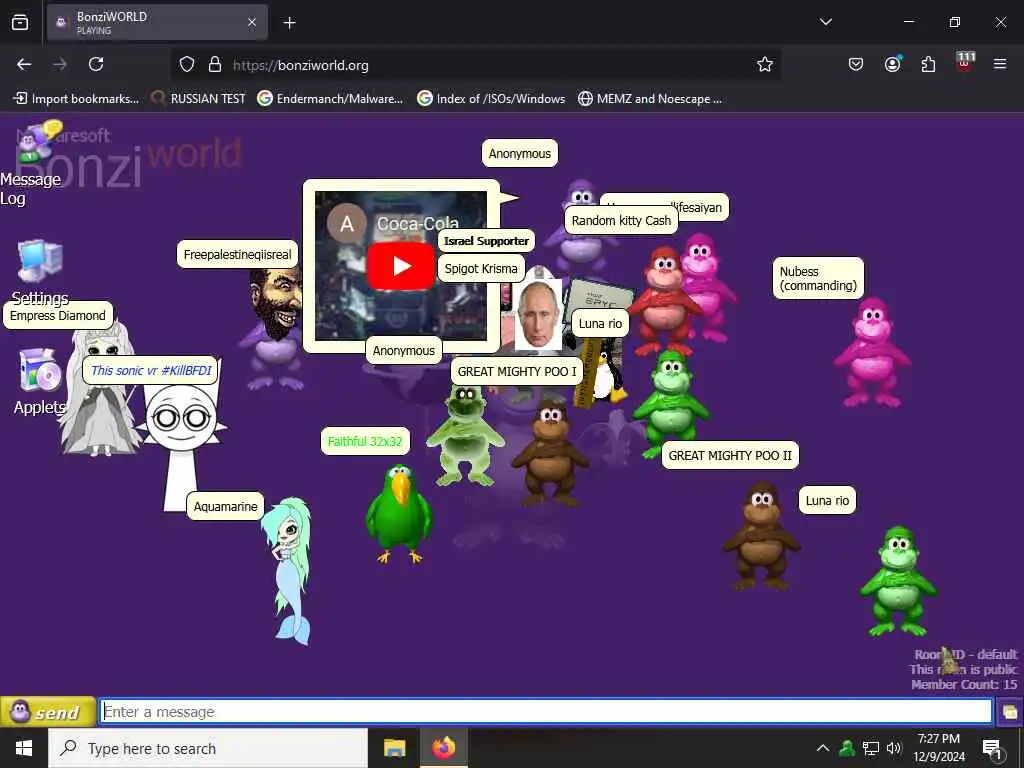Image resolution: width=1024 pixels, height=768 pixels.
Task: Click the Random kitty Cash name tag
Action: pos(621,220)
